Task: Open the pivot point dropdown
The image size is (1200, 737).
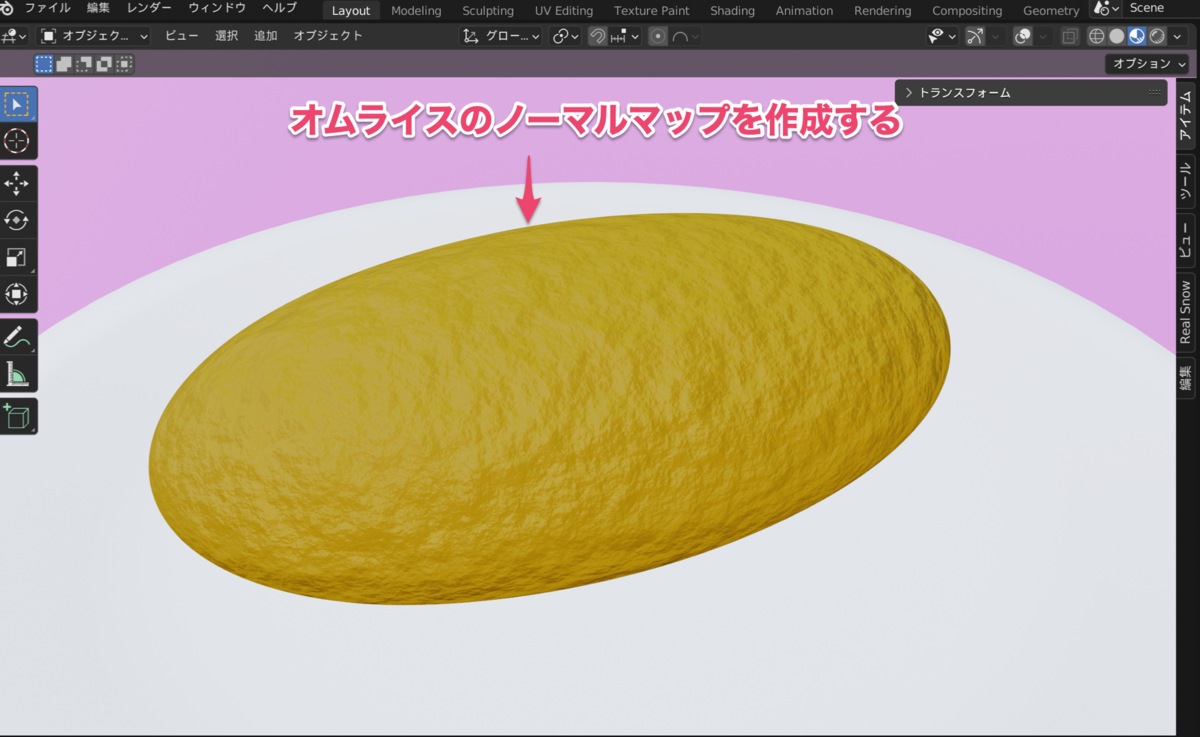Action: pyautogui.click(x=567, y=36)
